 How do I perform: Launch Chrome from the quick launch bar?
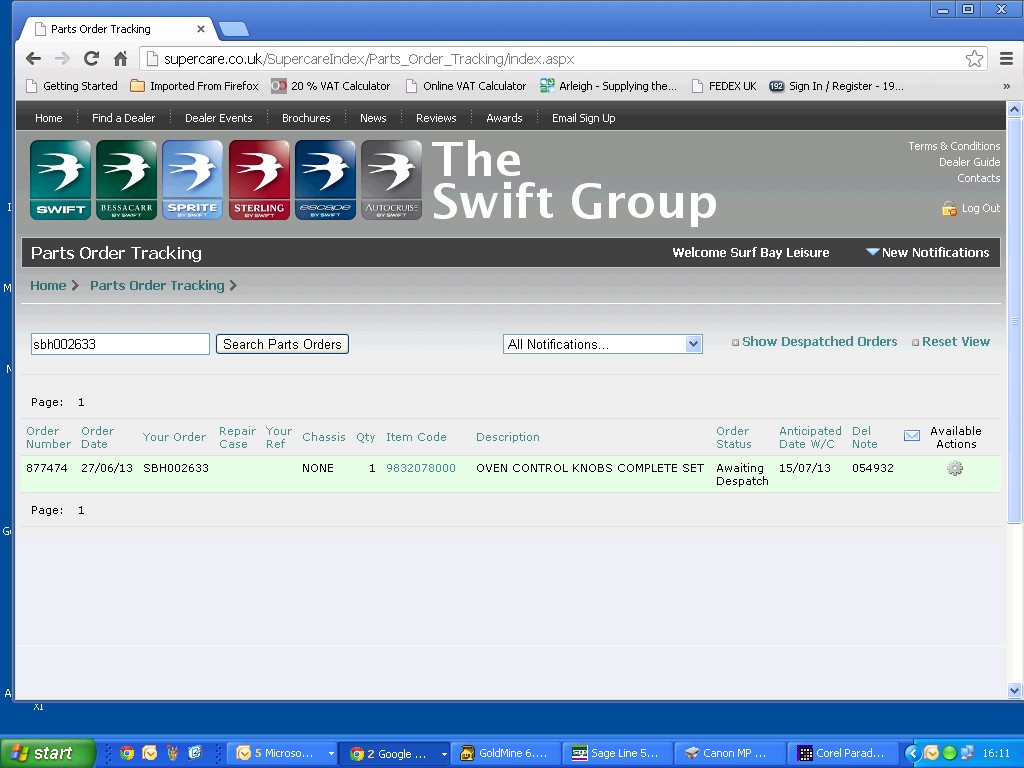point(127,753)
